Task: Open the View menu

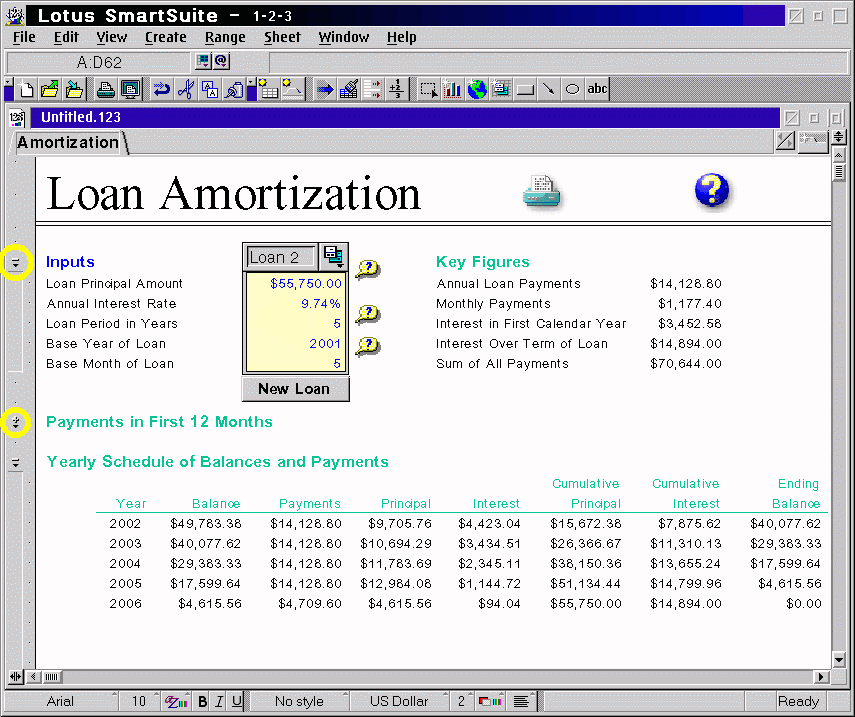Action: [x=111, y=37]
